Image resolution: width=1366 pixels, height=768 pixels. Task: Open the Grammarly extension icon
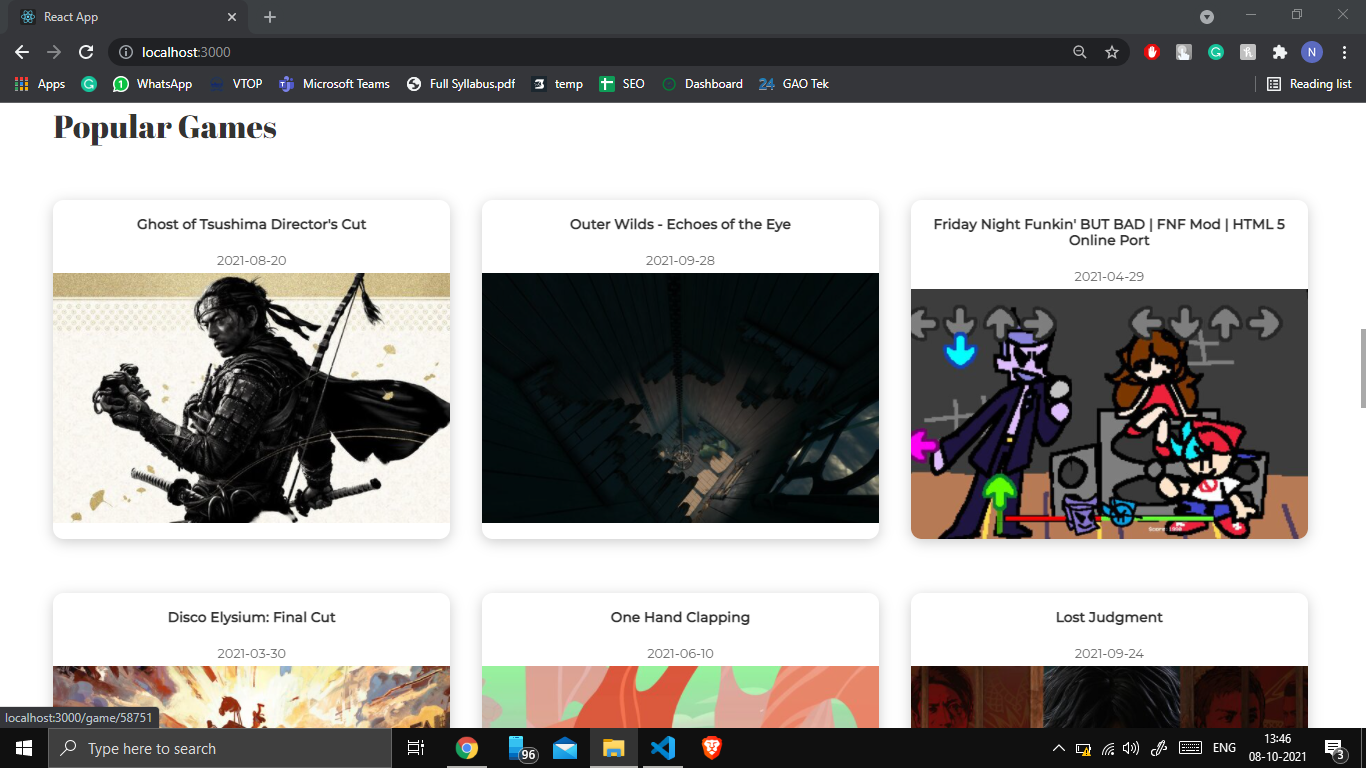coord(1216,52)
